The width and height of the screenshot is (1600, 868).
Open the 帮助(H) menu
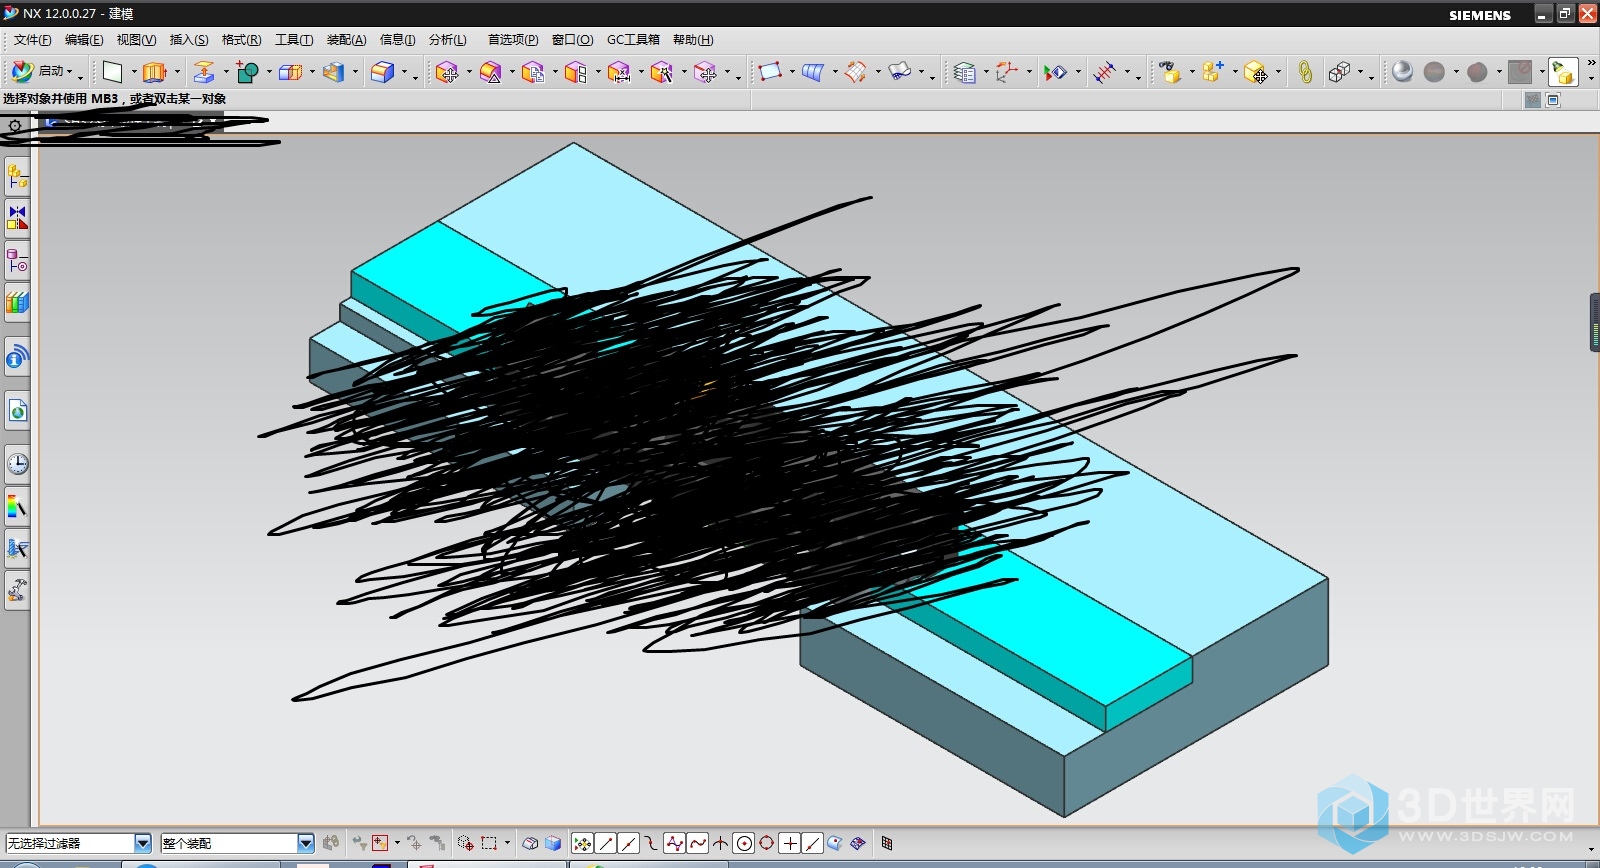tap(693, 40)
